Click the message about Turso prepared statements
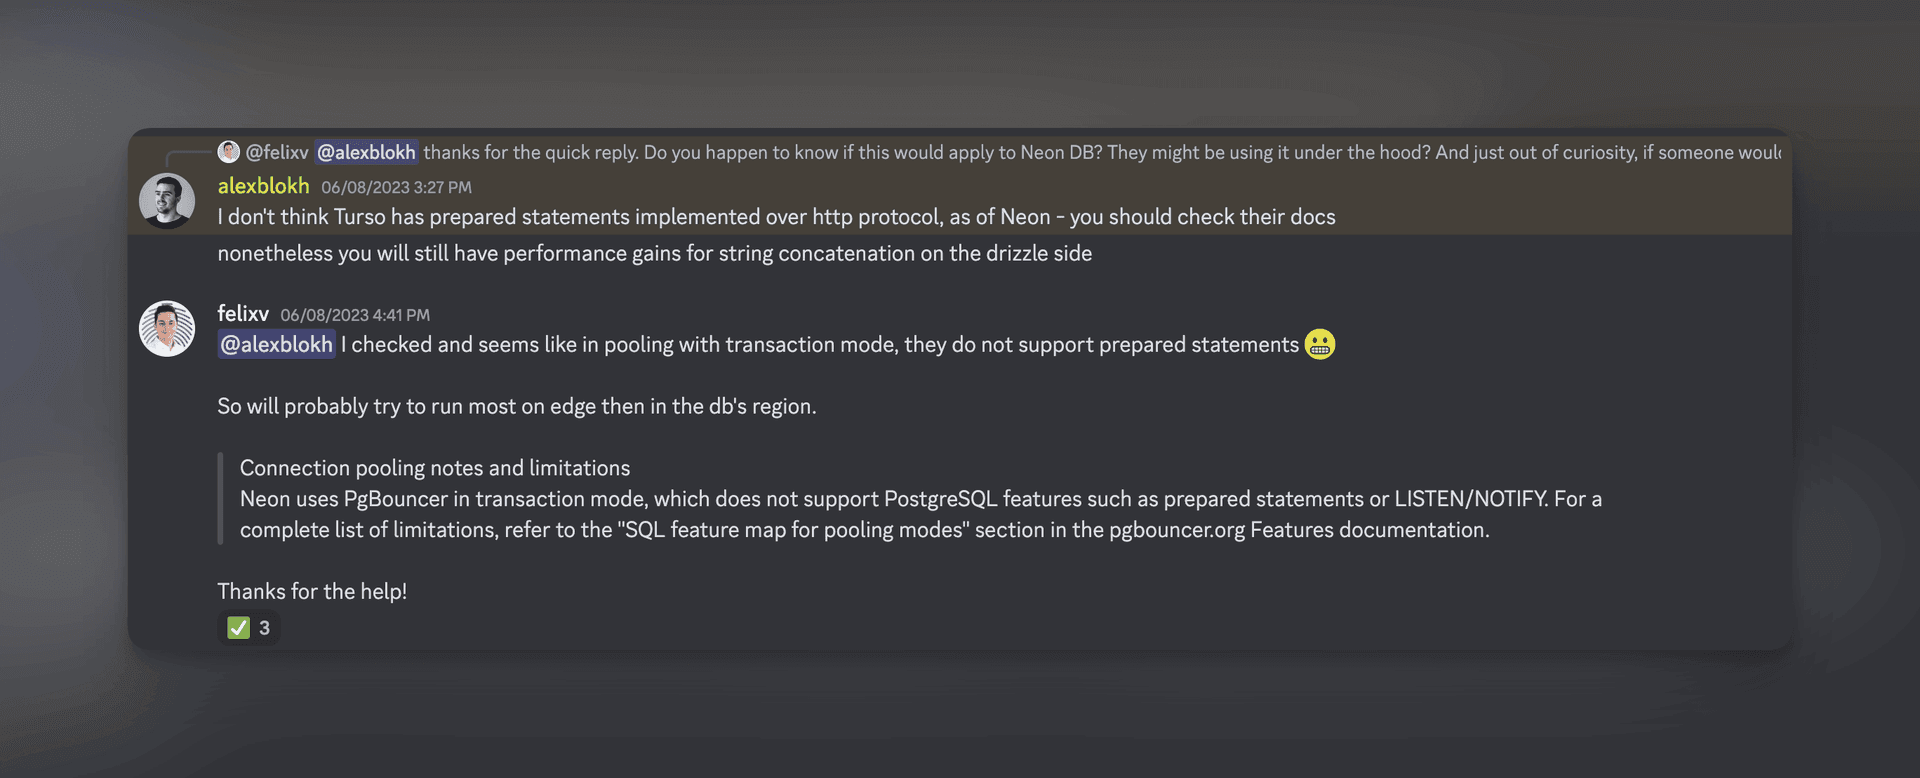Image resolution: width=1920 pixels, height=778 pixels. click(x=776, y=217)
